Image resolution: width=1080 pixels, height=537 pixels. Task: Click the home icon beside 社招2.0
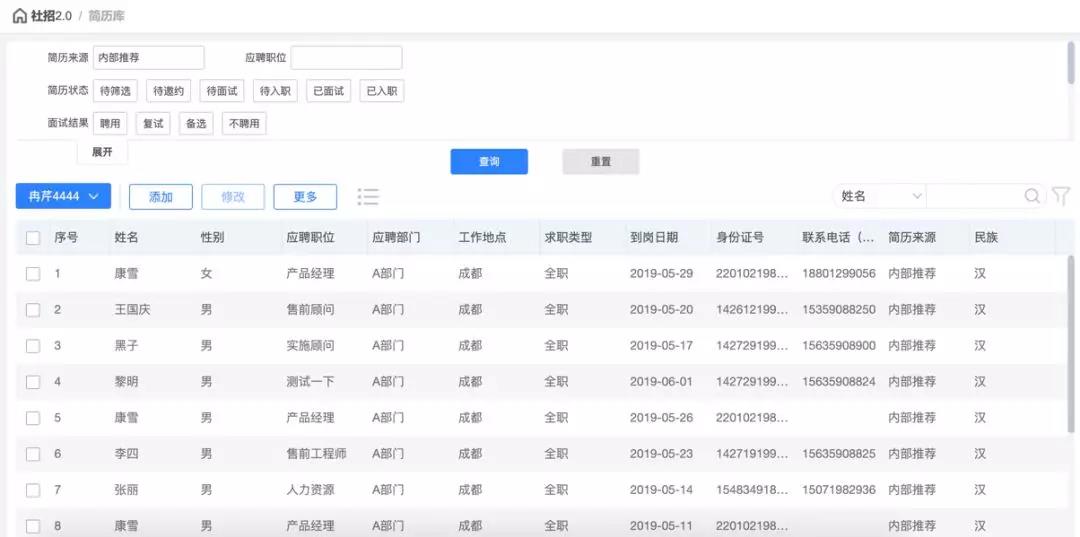tap(19, 16)
